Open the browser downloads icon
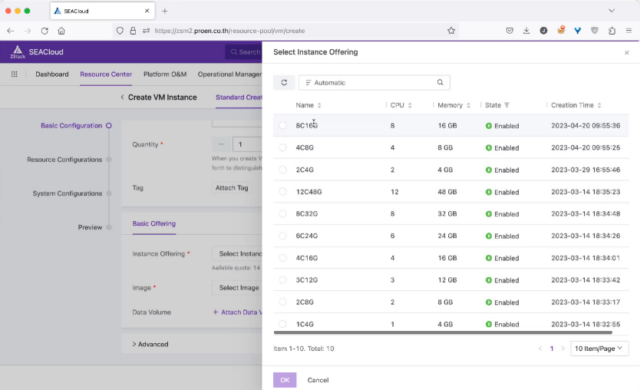 pyautogui.click(x=526, y=31)
